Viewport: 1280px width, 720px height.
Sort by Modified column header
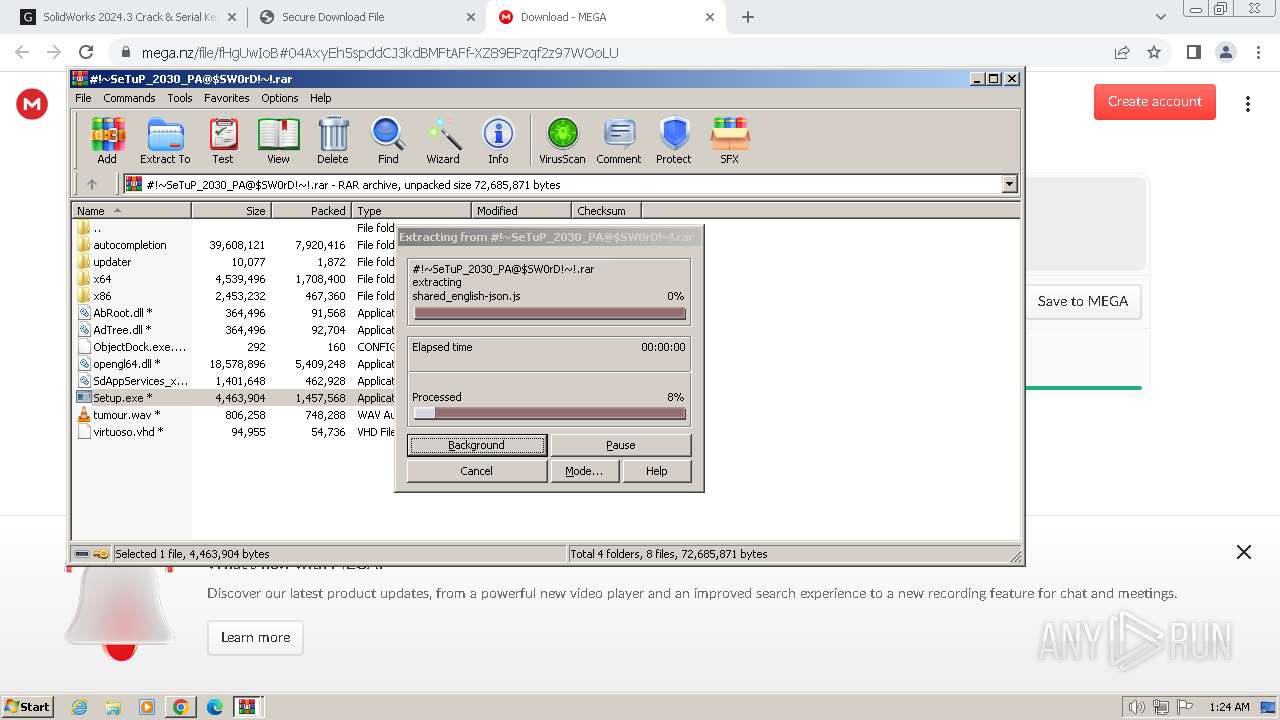[521, 211]
